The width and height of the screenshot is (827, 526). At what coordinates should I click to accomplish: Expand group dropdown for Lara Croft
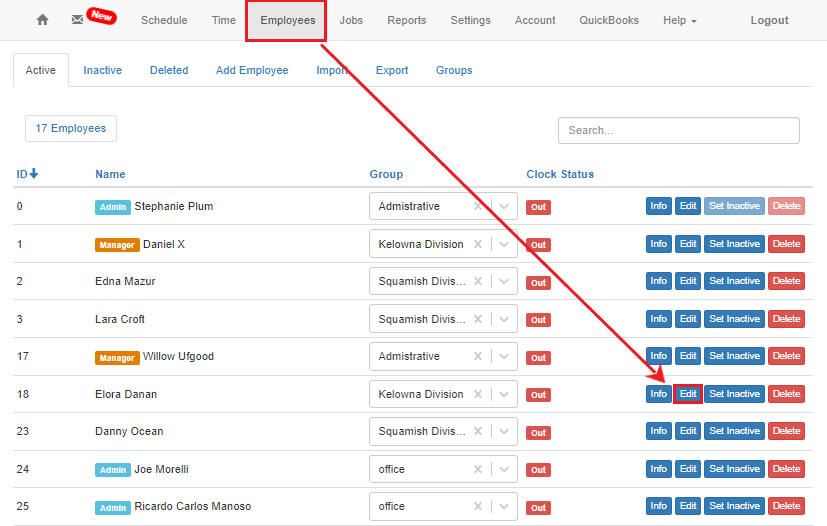point(505,319)
